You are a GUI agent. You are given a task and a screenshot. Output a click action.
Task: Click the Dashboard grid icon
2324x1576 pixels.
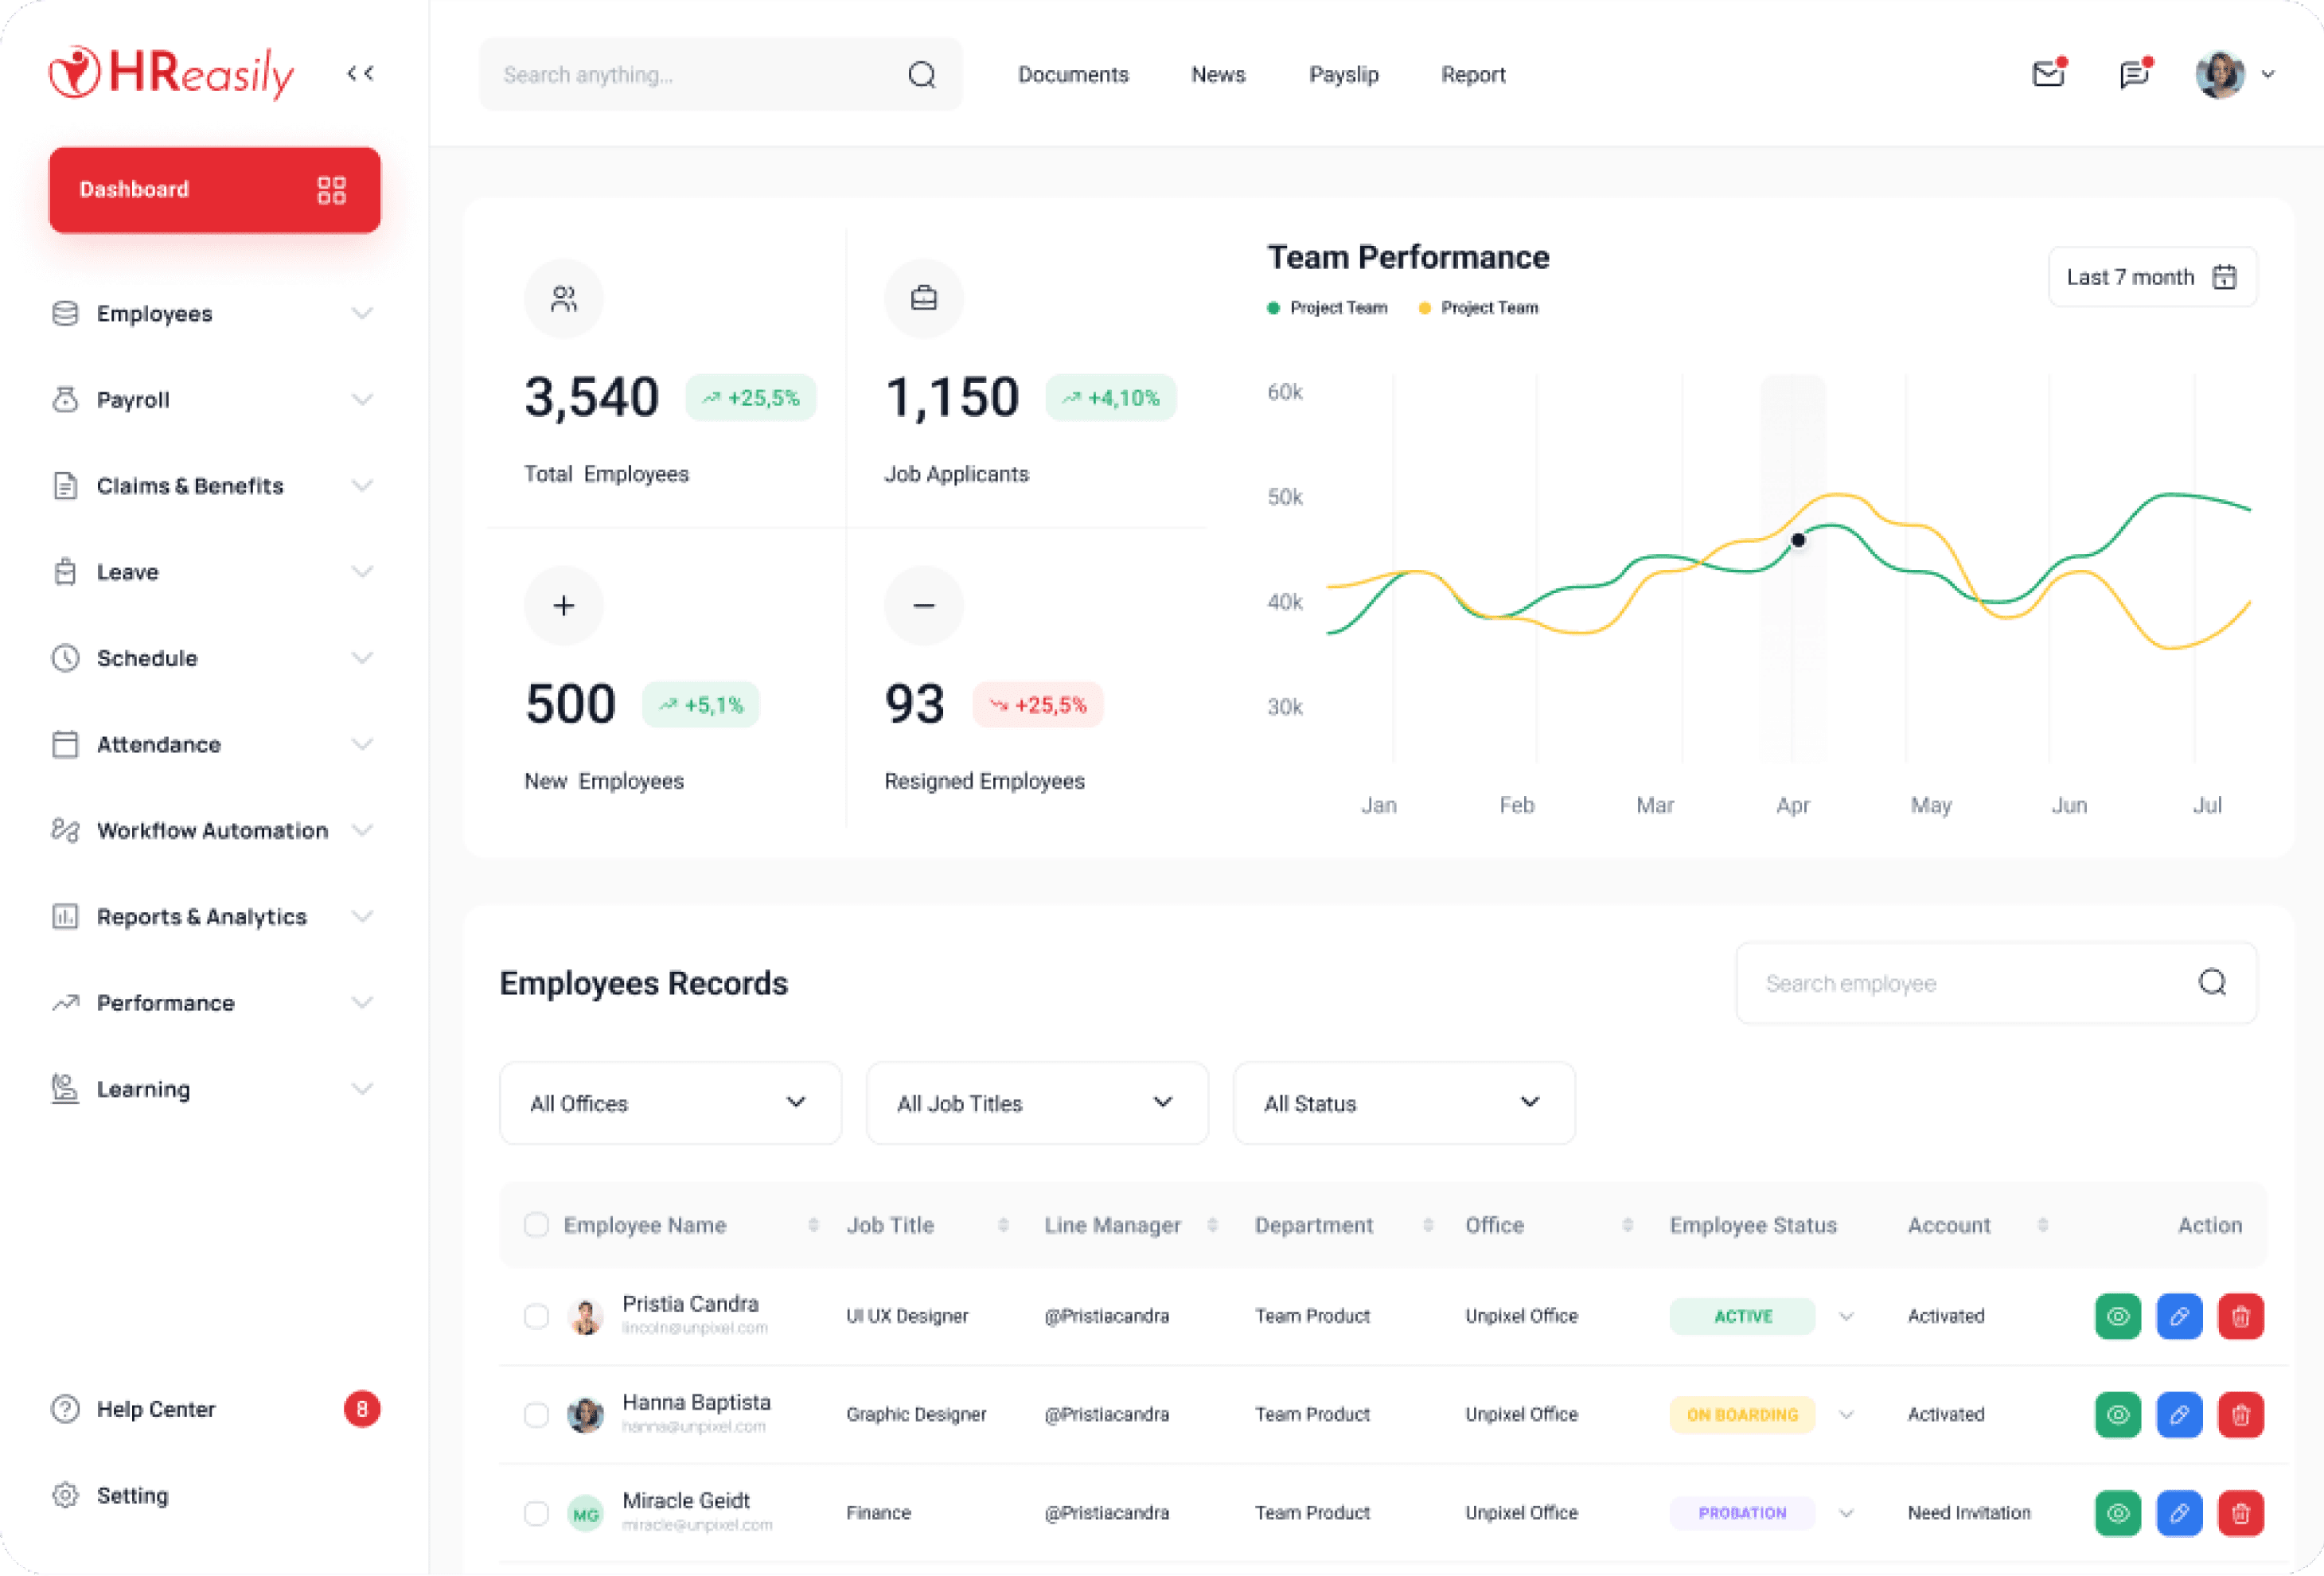[331, 190]
